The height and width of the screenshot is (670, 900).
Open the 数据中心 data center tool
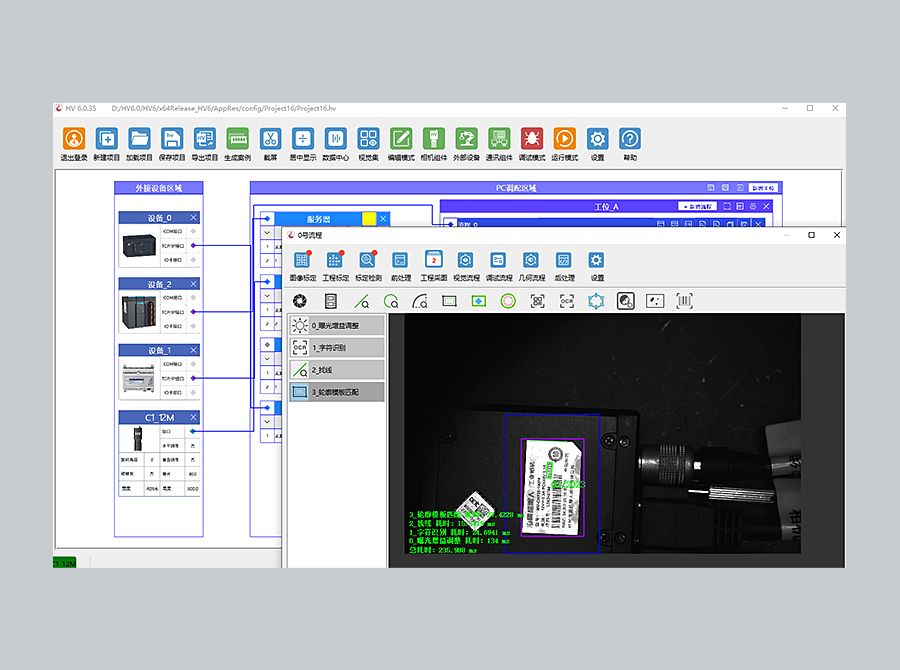(x=335, y=140)
